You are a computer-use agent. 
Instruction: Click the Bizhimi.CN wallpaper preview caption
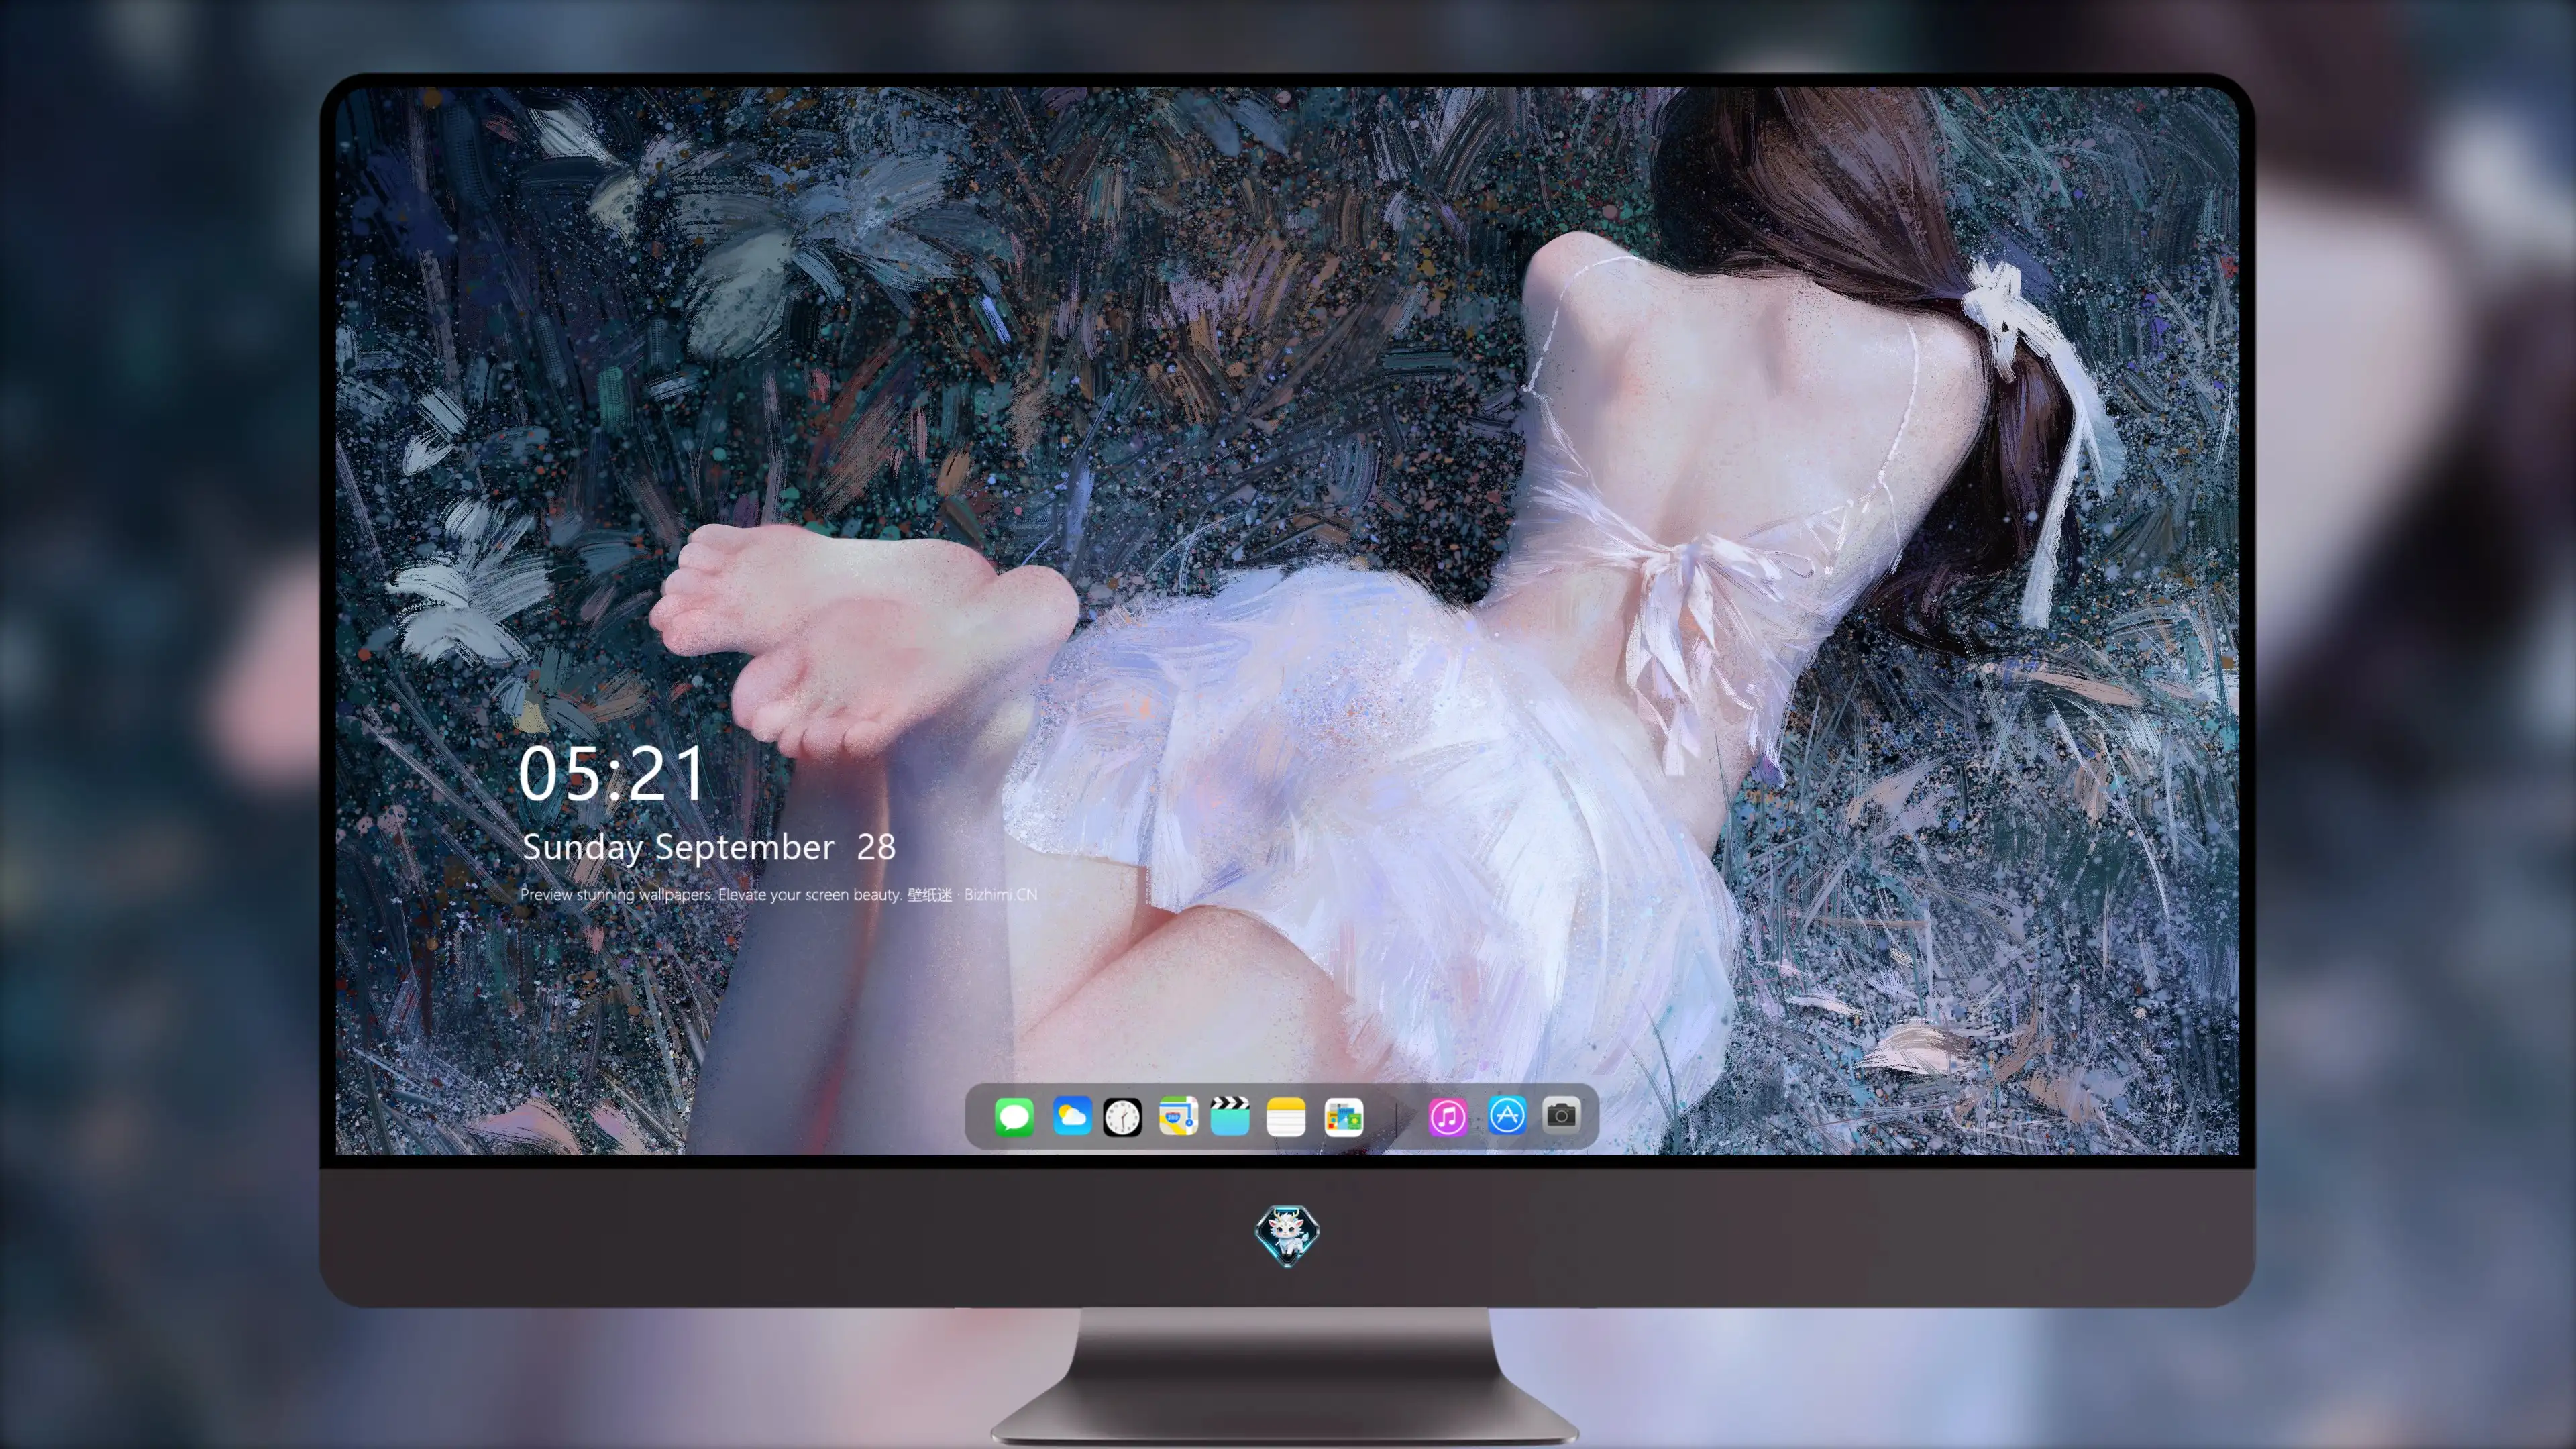(779, 894)
